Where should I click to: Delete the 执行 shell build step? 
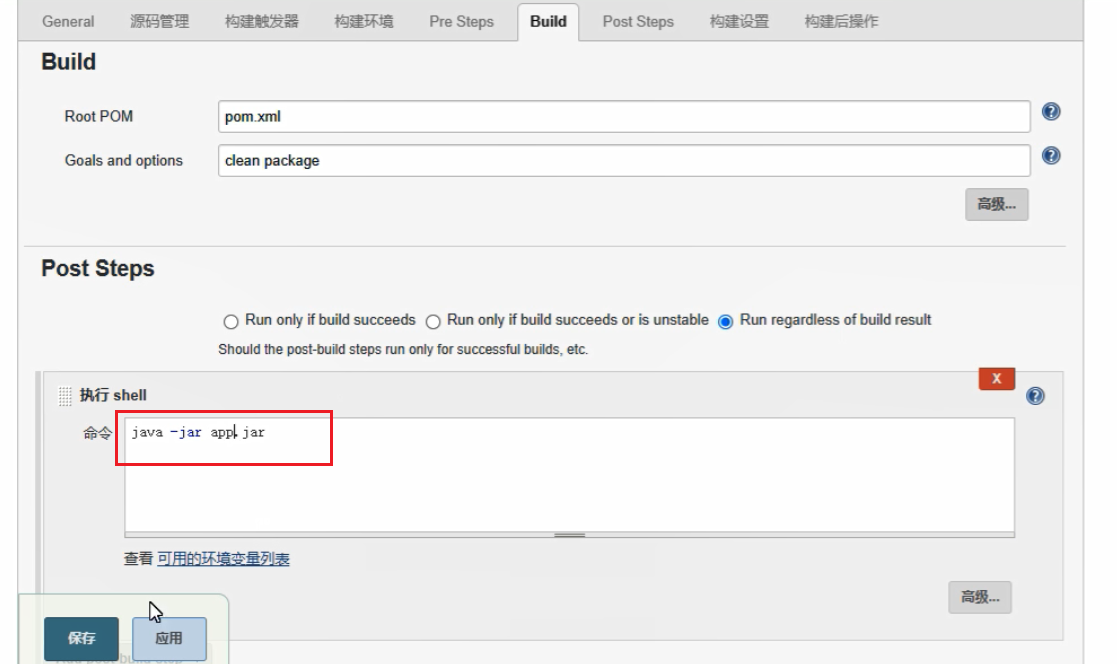997,379
